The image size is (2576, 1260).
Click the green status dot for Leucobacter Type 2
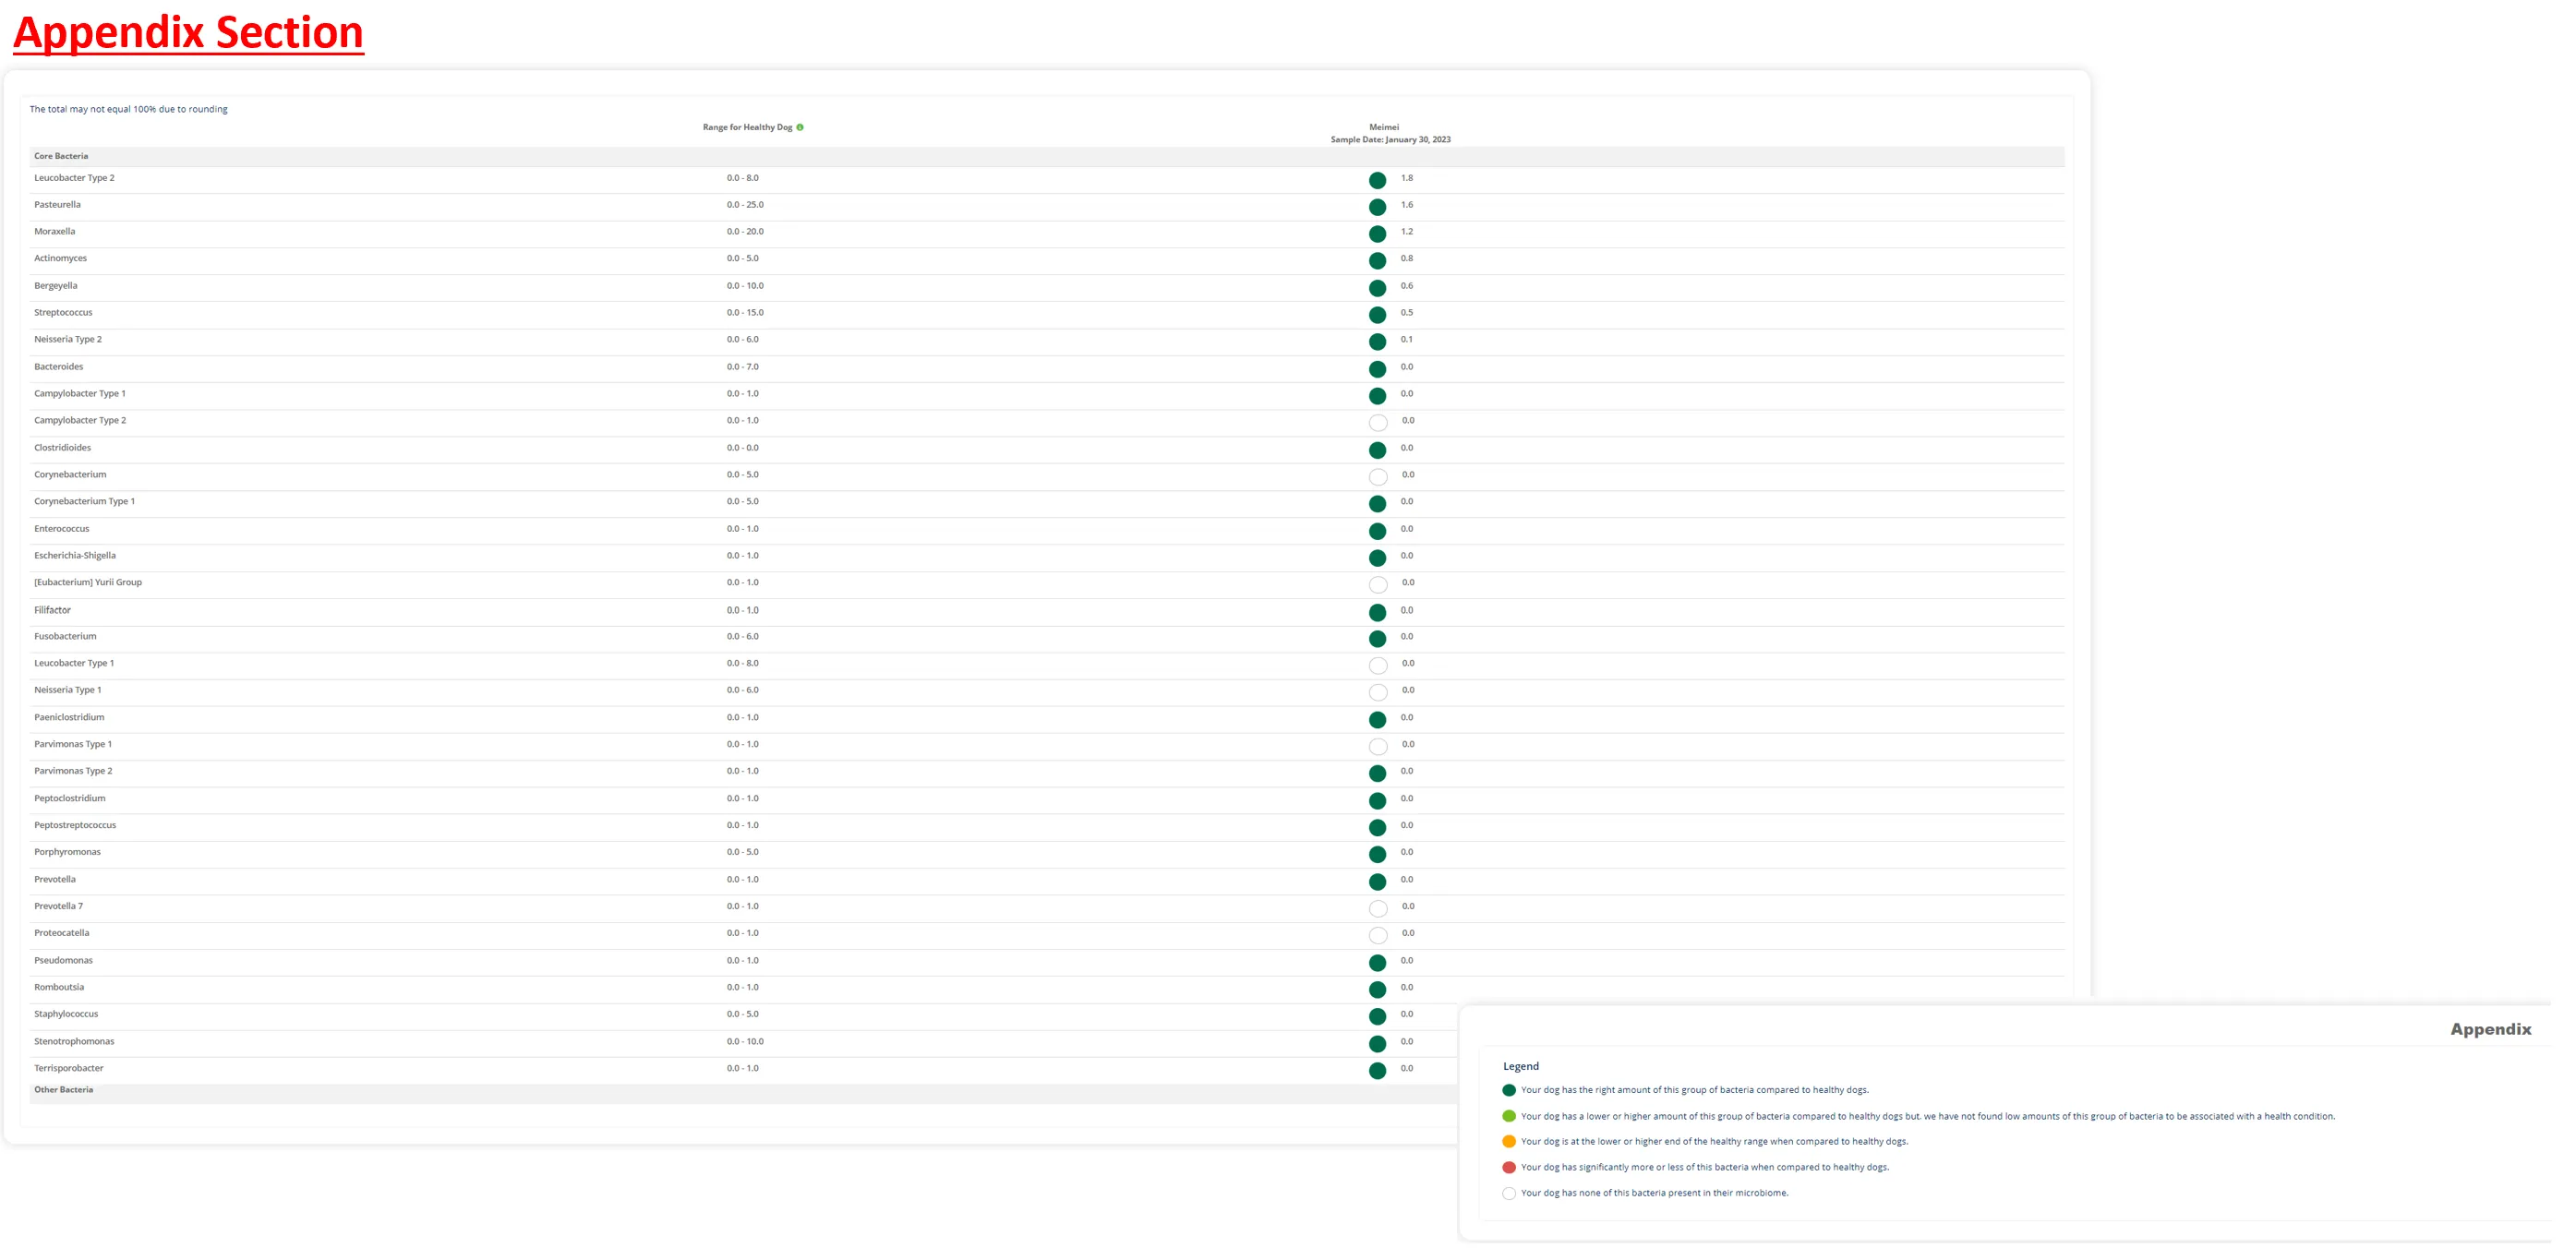(1377, 180)
